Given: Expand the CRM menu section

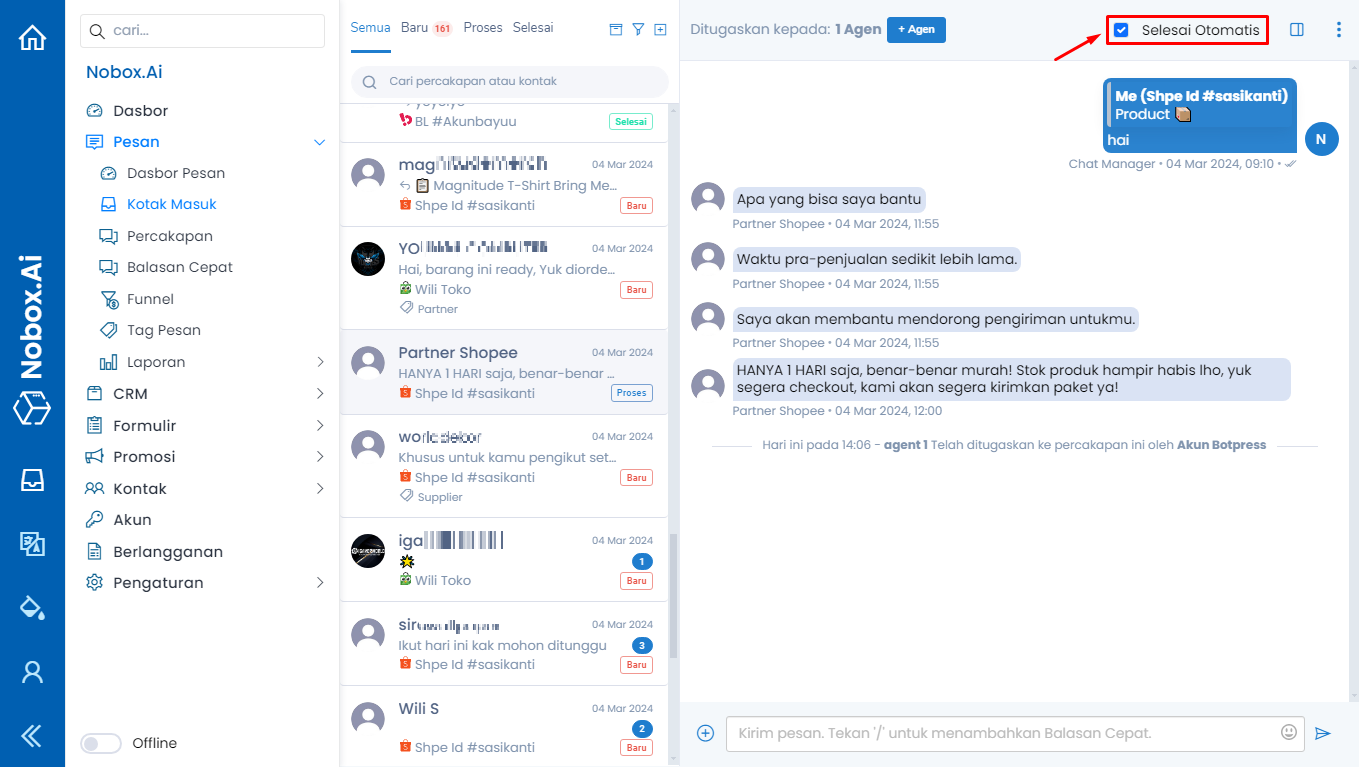Looking at the screenshot, I should click(x=206, y=394).
